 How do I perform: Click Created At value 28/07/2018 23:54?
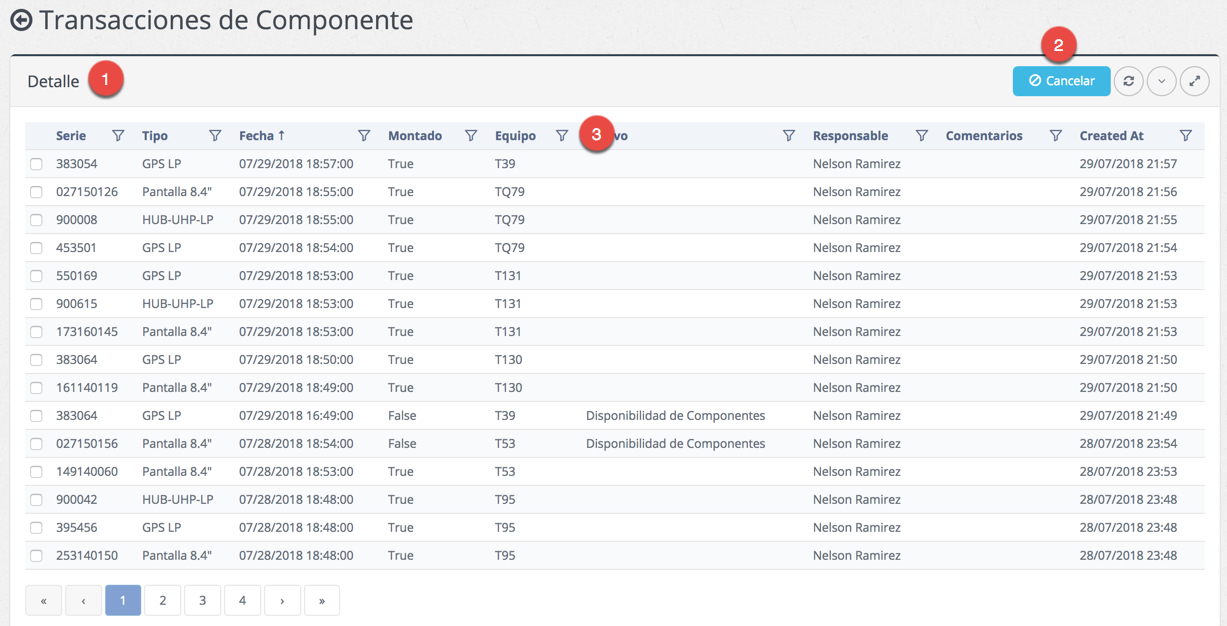[1128, 444]
